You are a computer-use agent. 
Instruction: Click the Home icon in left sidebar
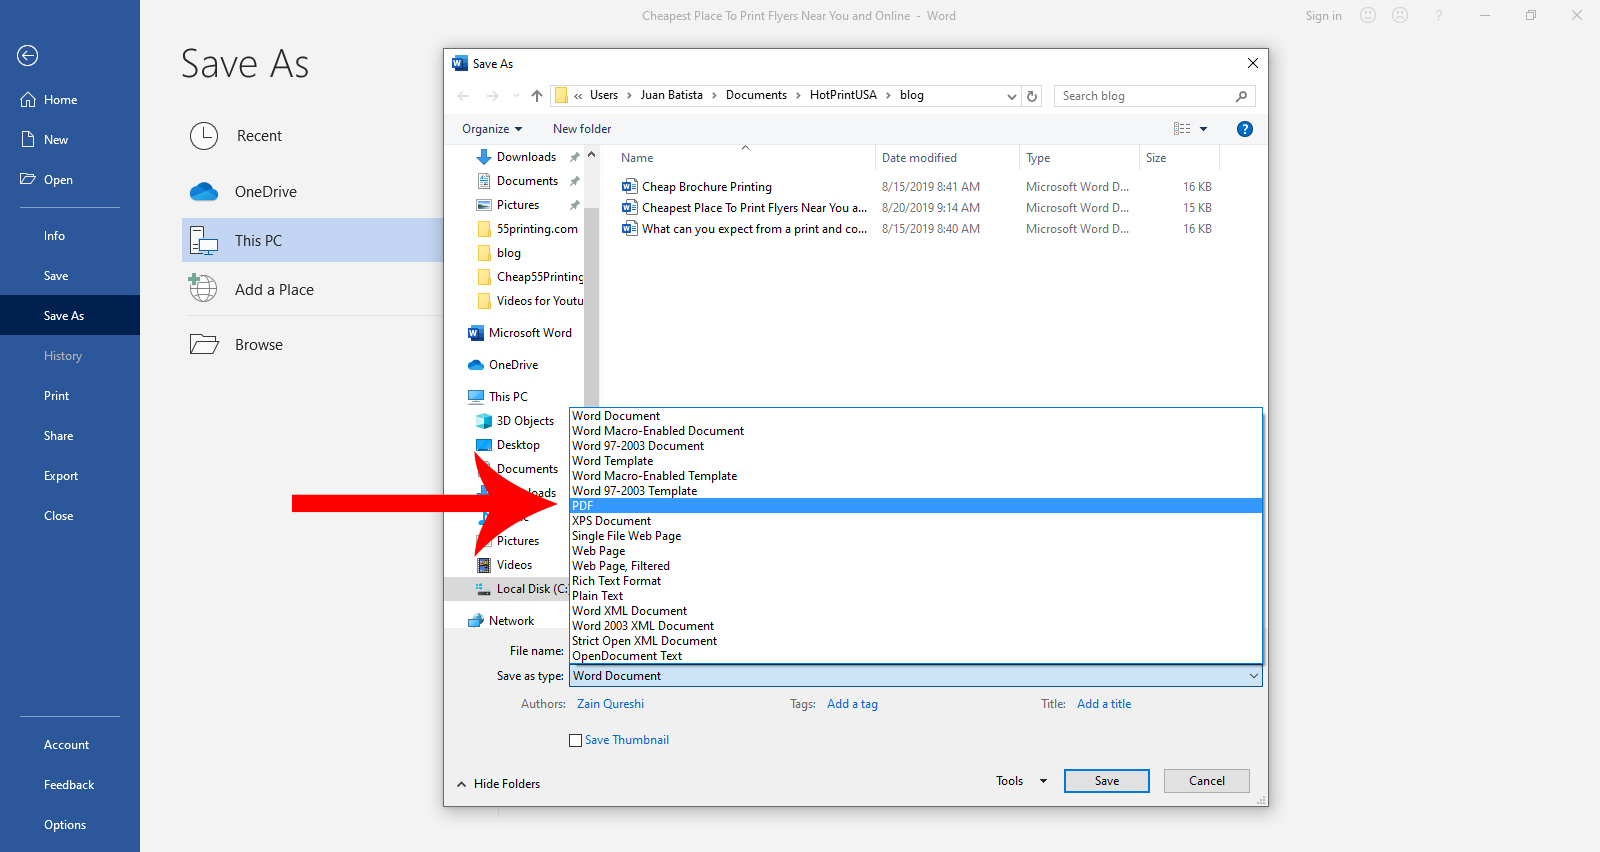28,100
